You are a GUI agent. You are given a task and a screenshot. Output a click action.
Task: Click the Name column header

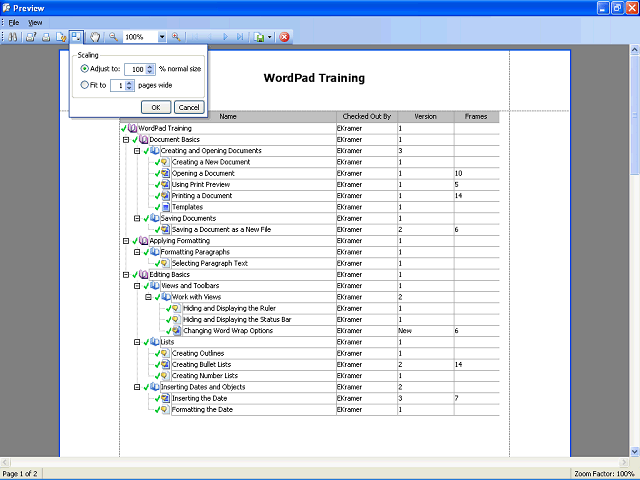coord(228,117)
